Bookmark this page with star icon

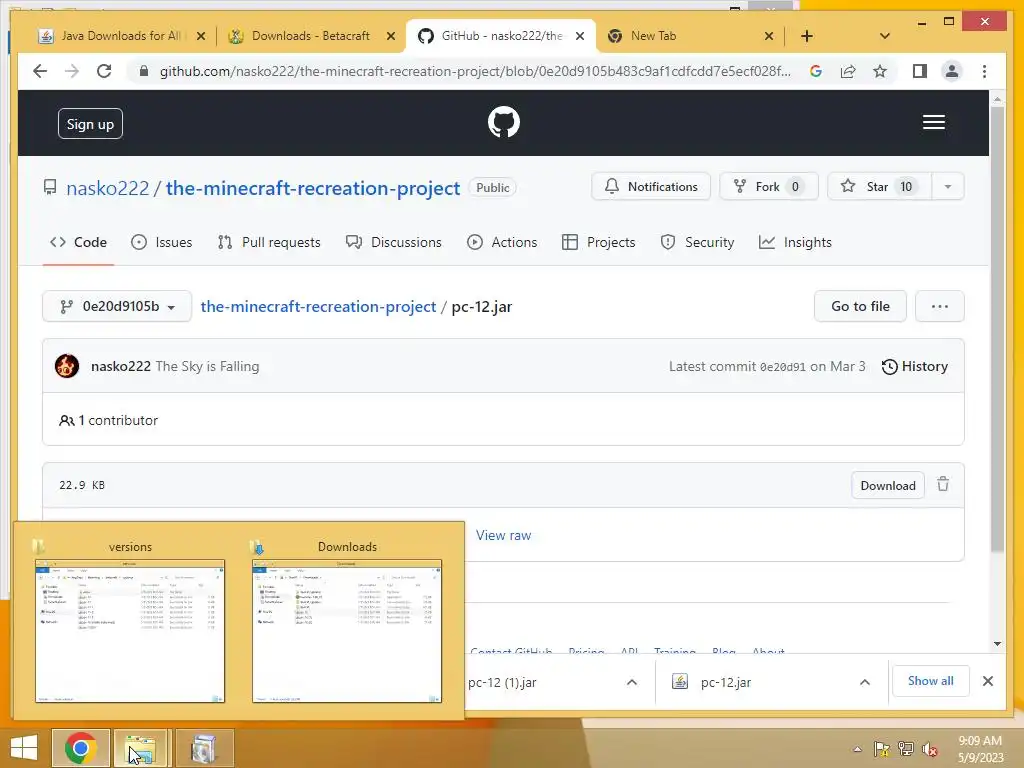(x=880, y=71)
